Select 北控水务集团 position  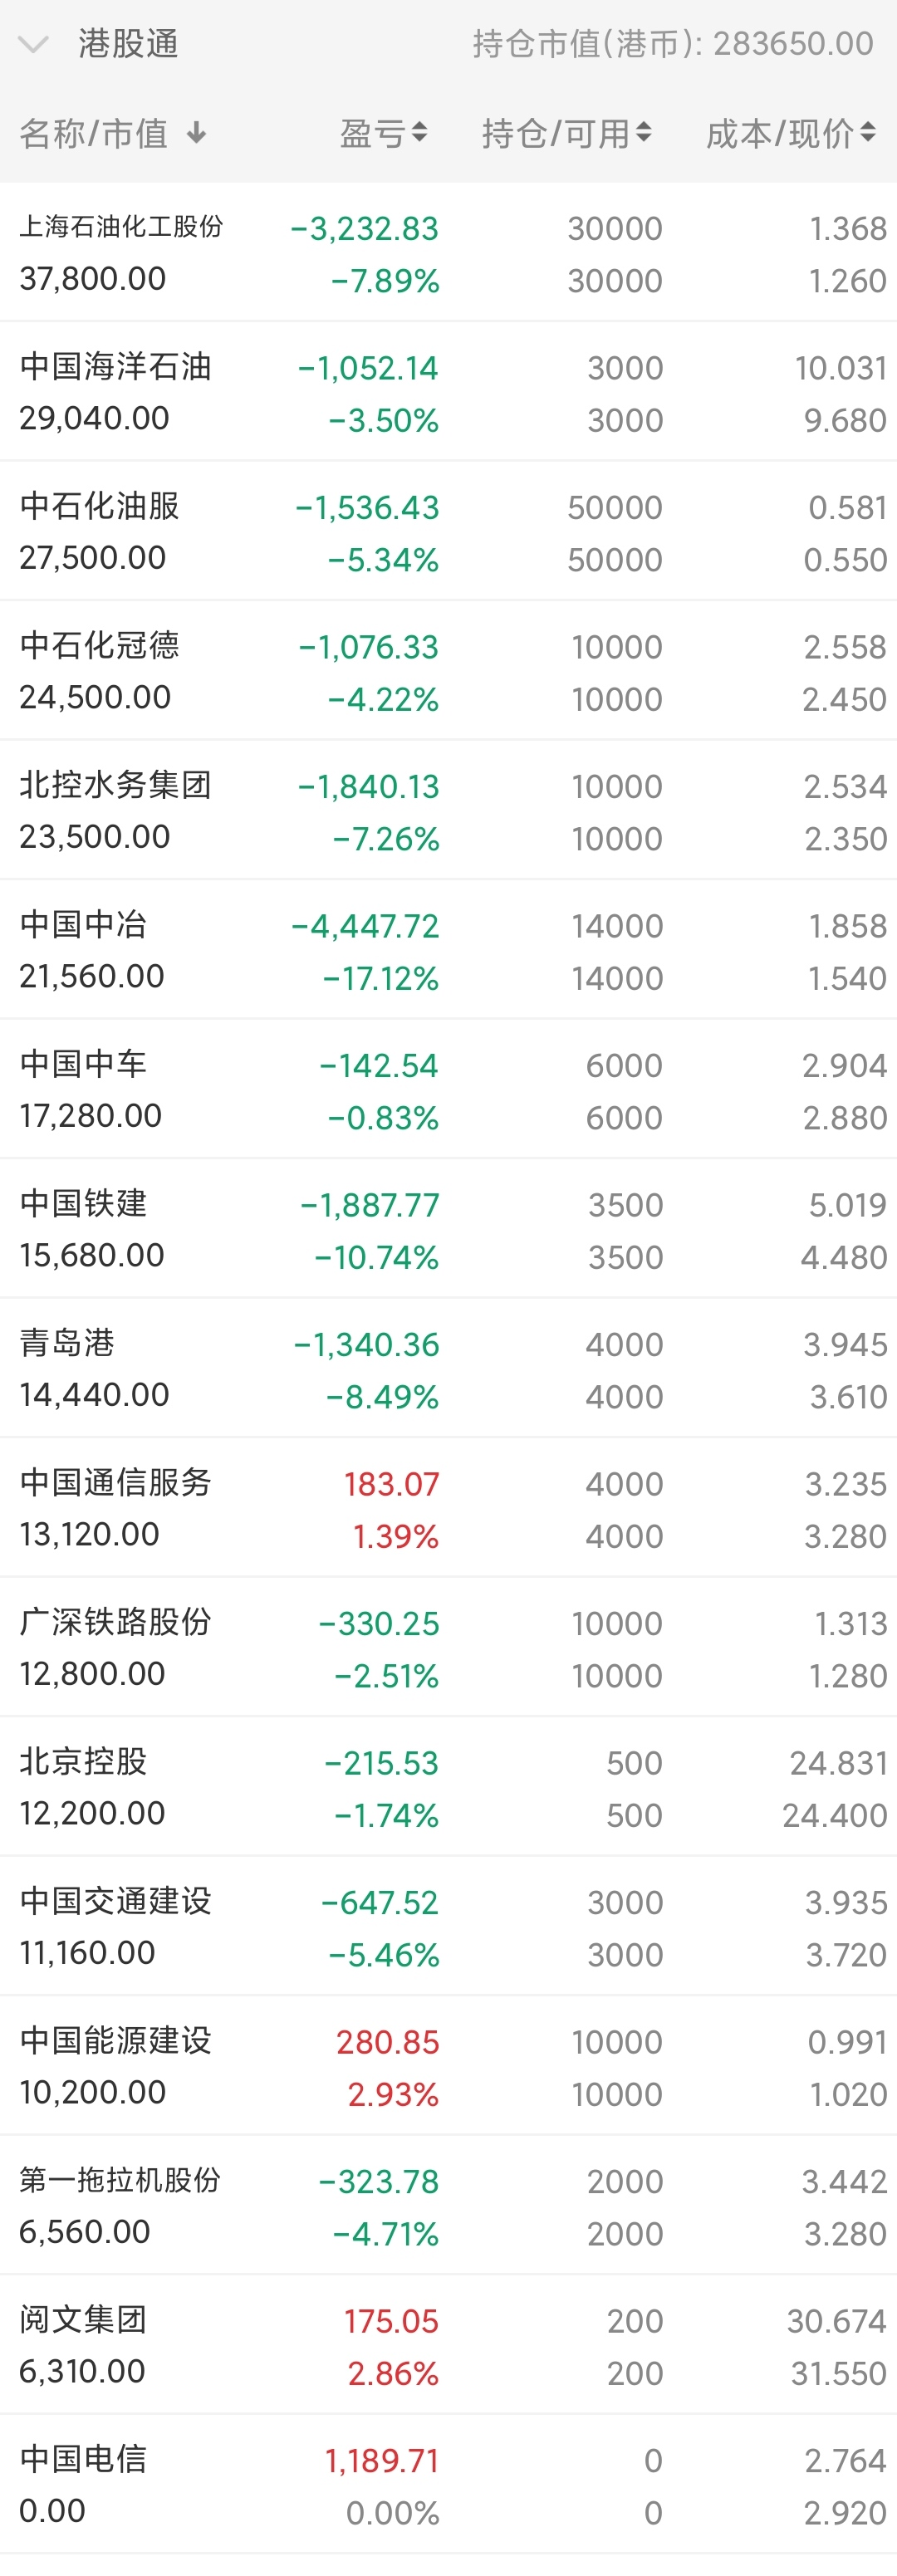coord(448,811)
